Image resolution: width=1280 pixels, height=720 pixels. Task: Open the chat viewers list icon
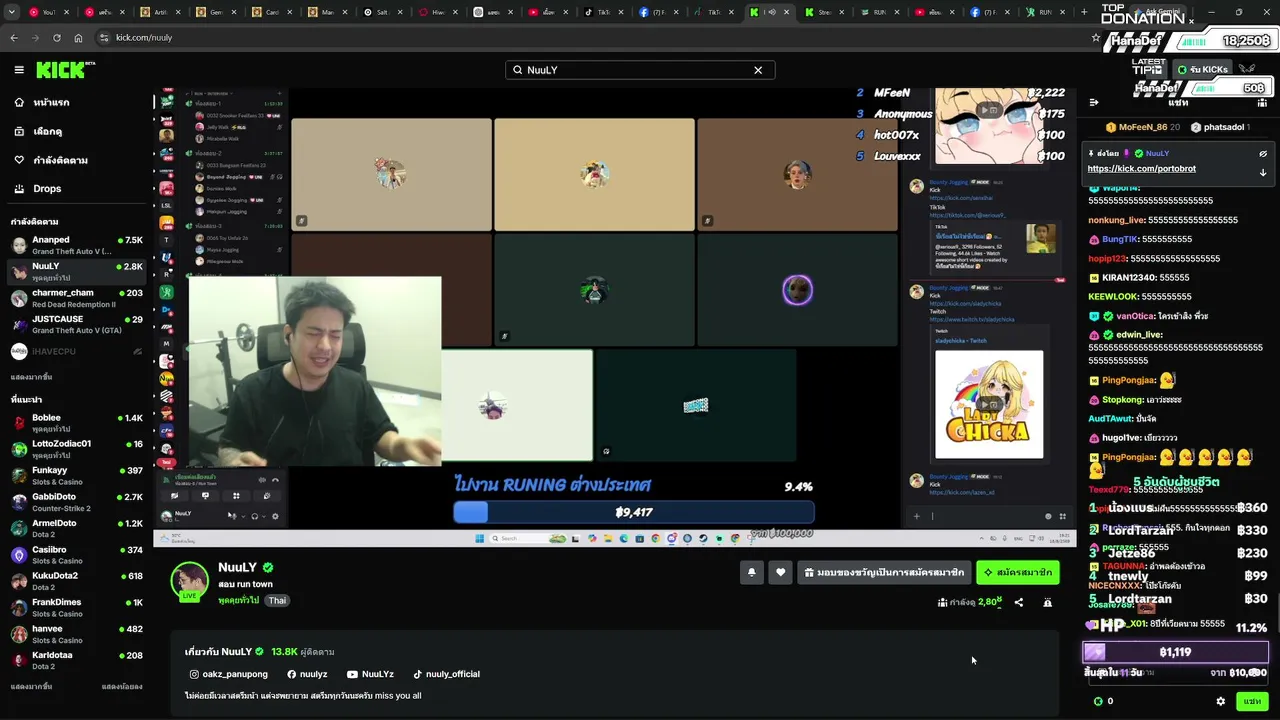pyautogui.click(x=1263, y=102)
